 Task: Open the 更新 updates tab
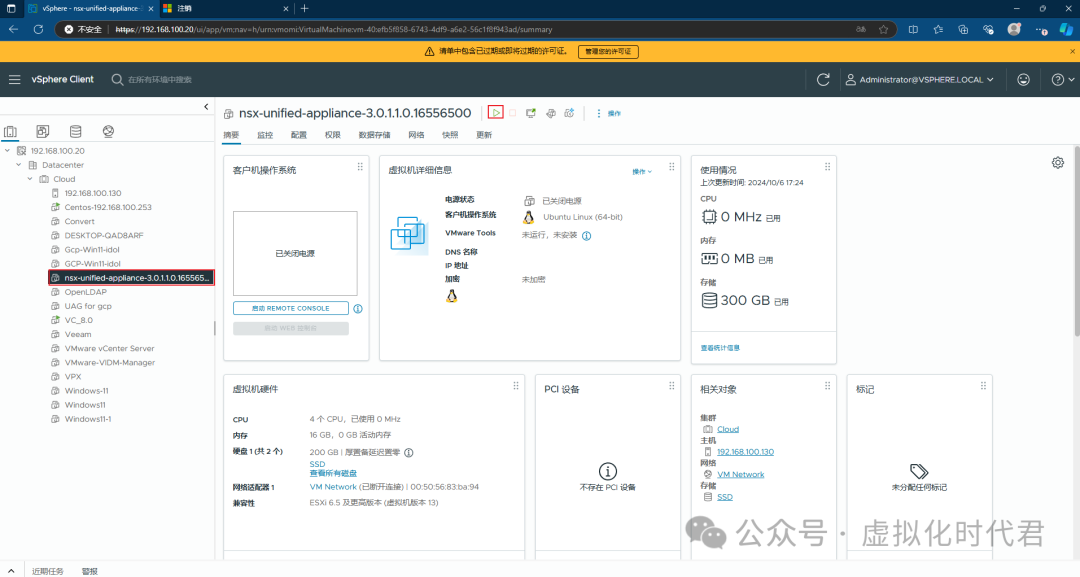coord(484,135)
